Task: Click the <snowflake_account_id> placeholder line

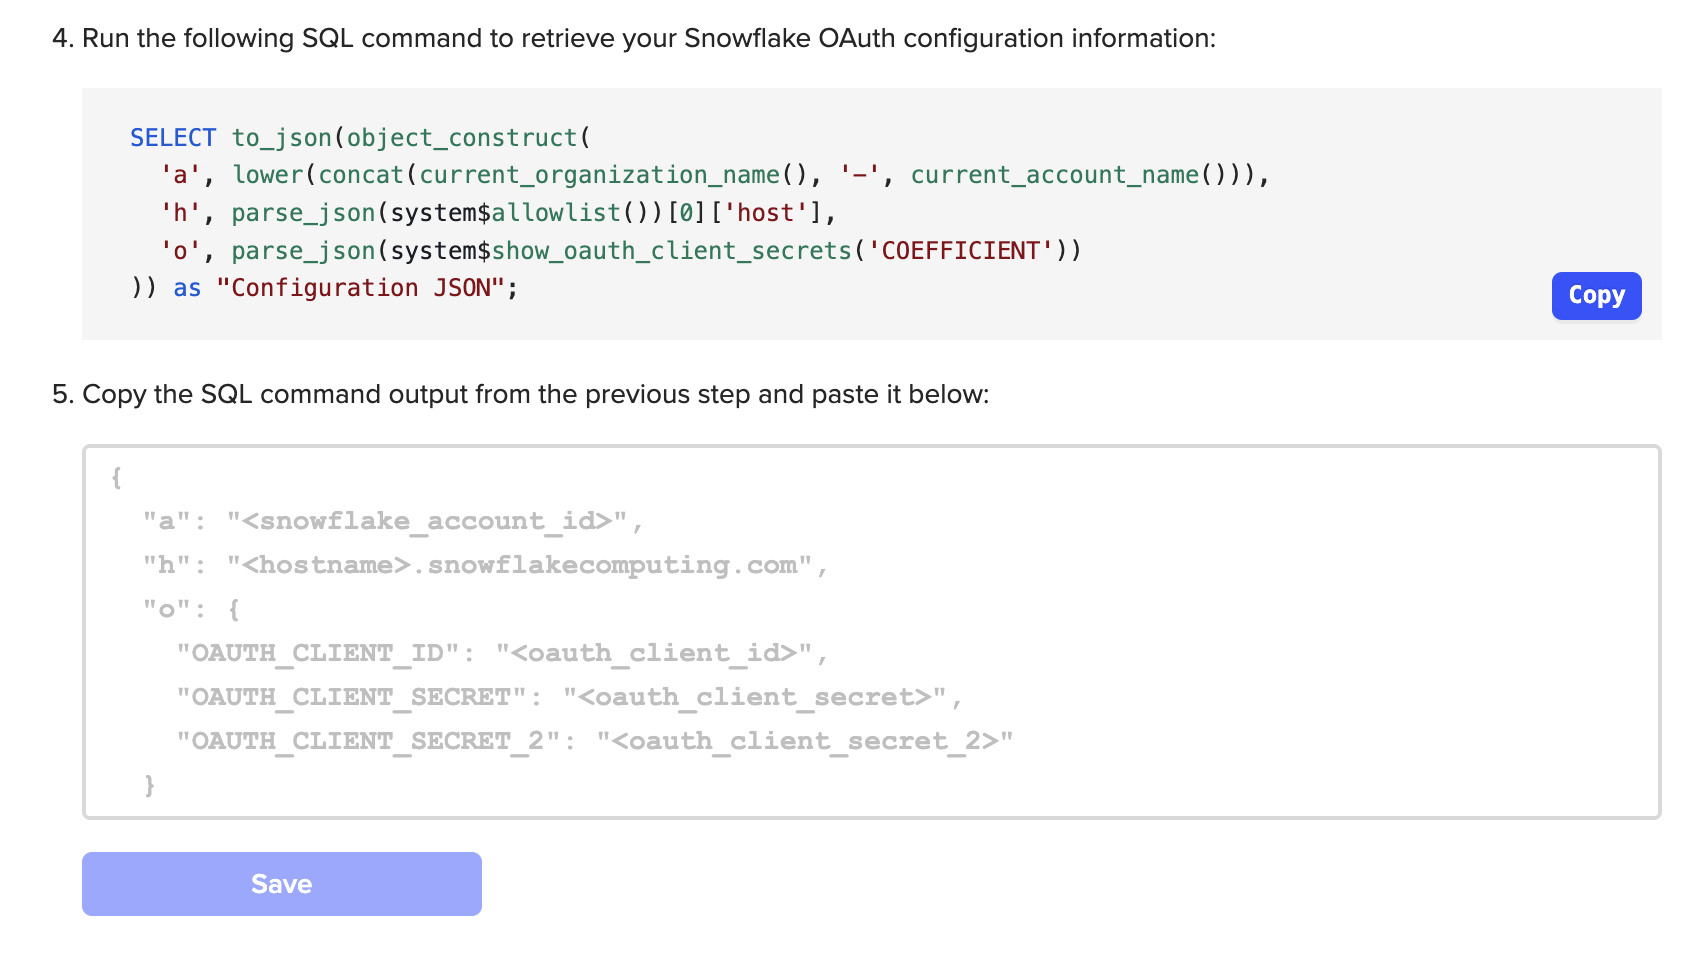Action: [x=392, y=521]
